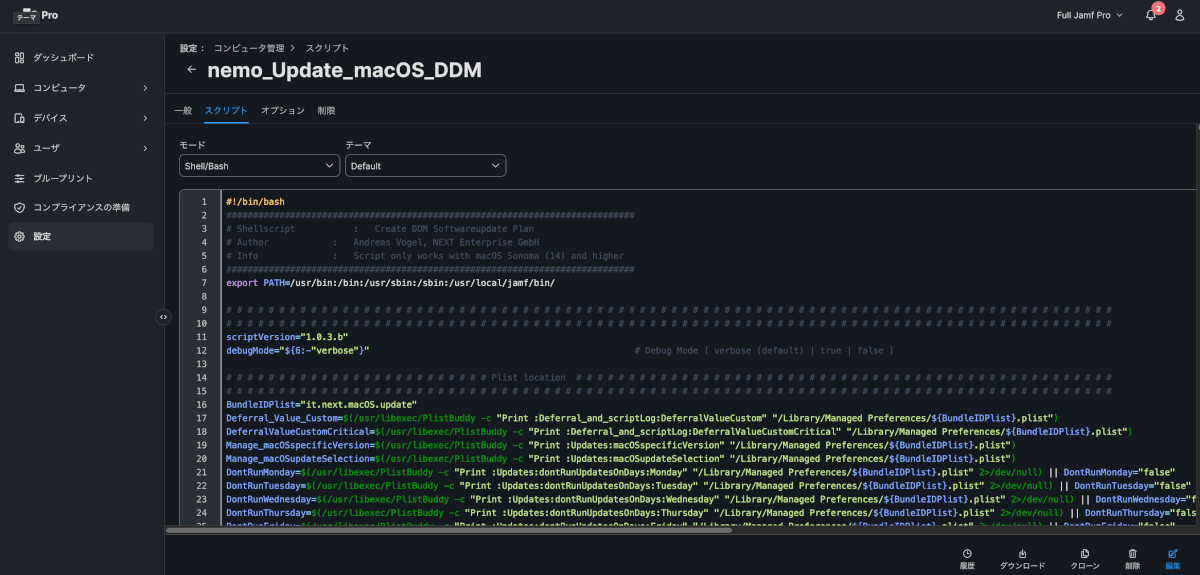Click the ダウンロード download icon
Viewport: 1200px width, 575px height.
pyautogui.click(x=1022, y=554)
